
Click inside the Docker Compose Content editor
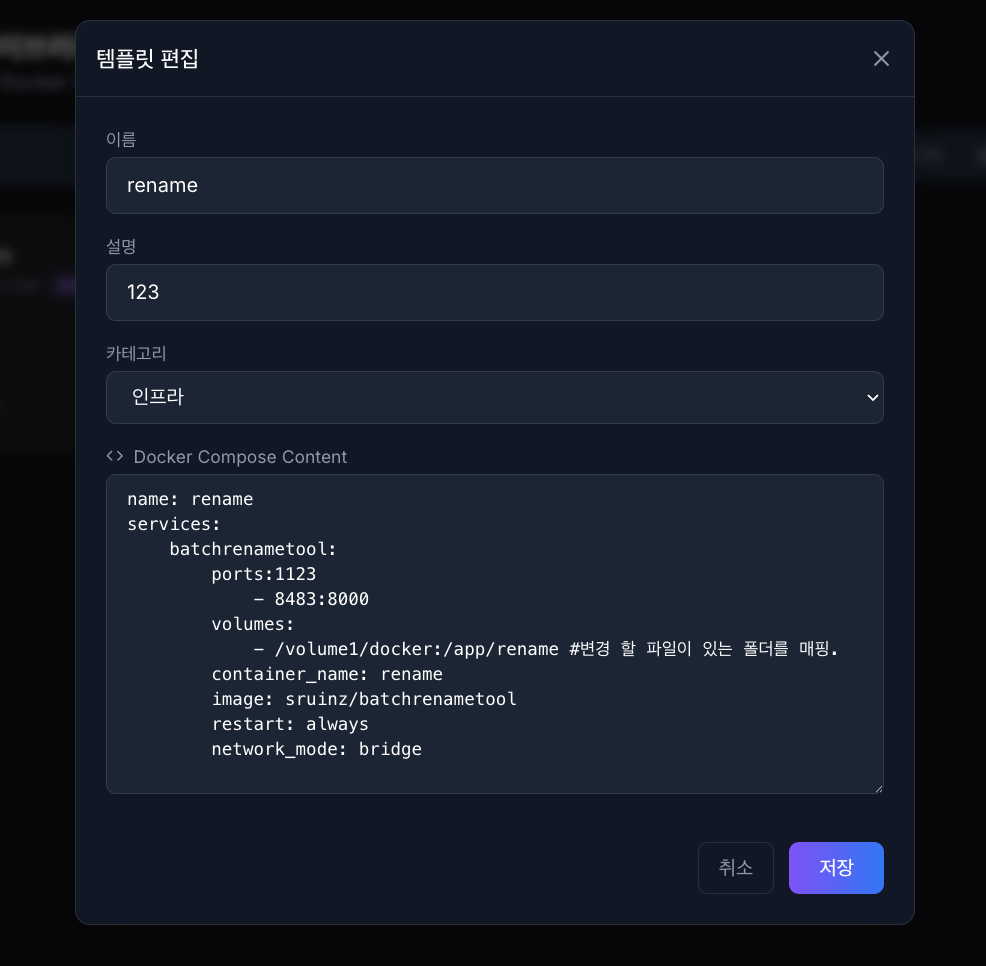[x=494, y=633]
